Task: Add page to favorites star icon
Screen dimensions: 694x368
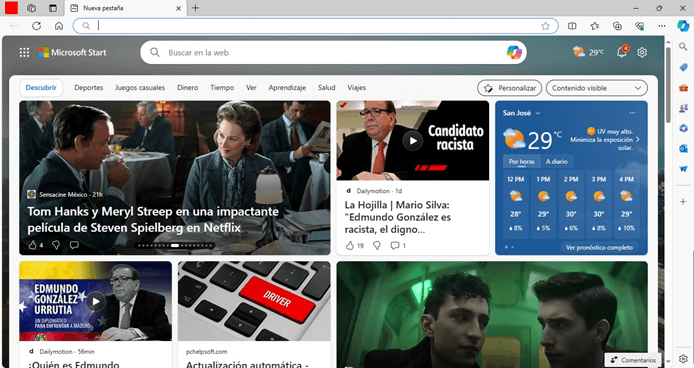Action: [545, 26]
